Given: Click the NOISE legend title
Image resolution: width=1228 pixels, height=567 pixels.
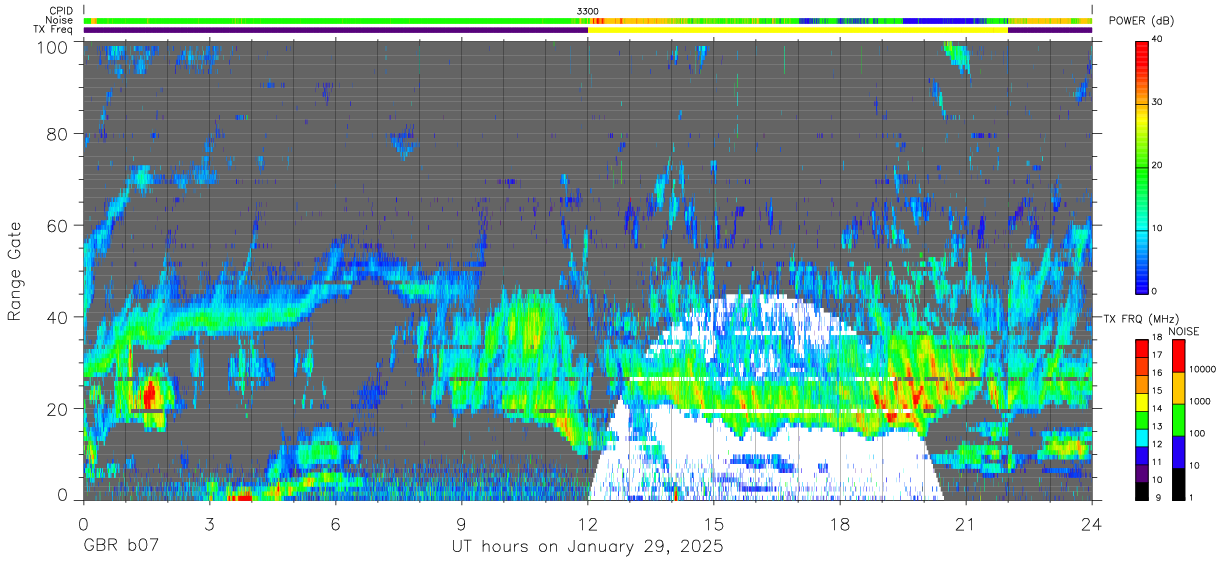Looking at the screenshot, I should (x=1185, y=331).
